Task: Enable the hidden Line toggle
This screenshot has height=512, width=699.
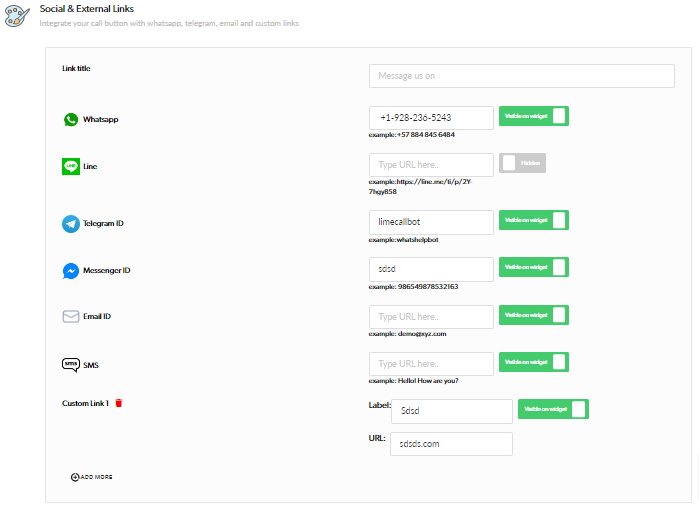Action: [x=522, y=164]
